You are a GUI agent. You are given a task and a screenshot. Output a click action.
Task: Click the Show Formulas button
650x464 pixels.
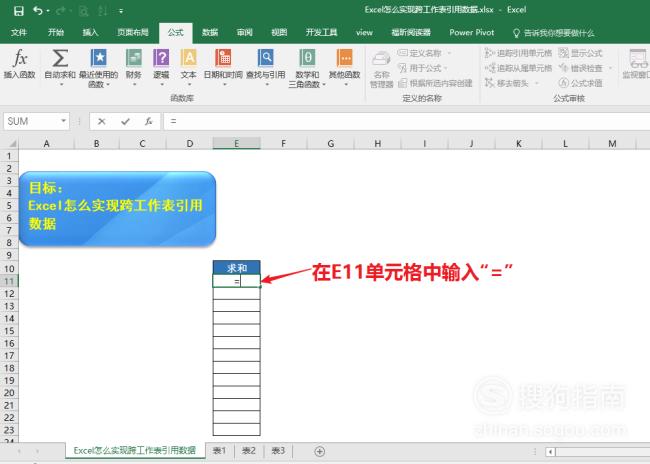[580, 53]
